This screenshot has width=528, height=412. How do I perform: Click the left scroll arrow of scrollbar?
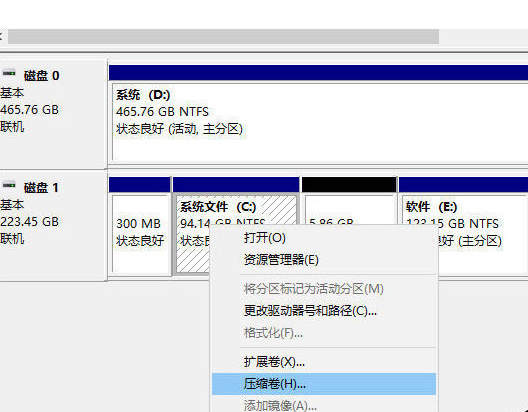coord(1,36)
